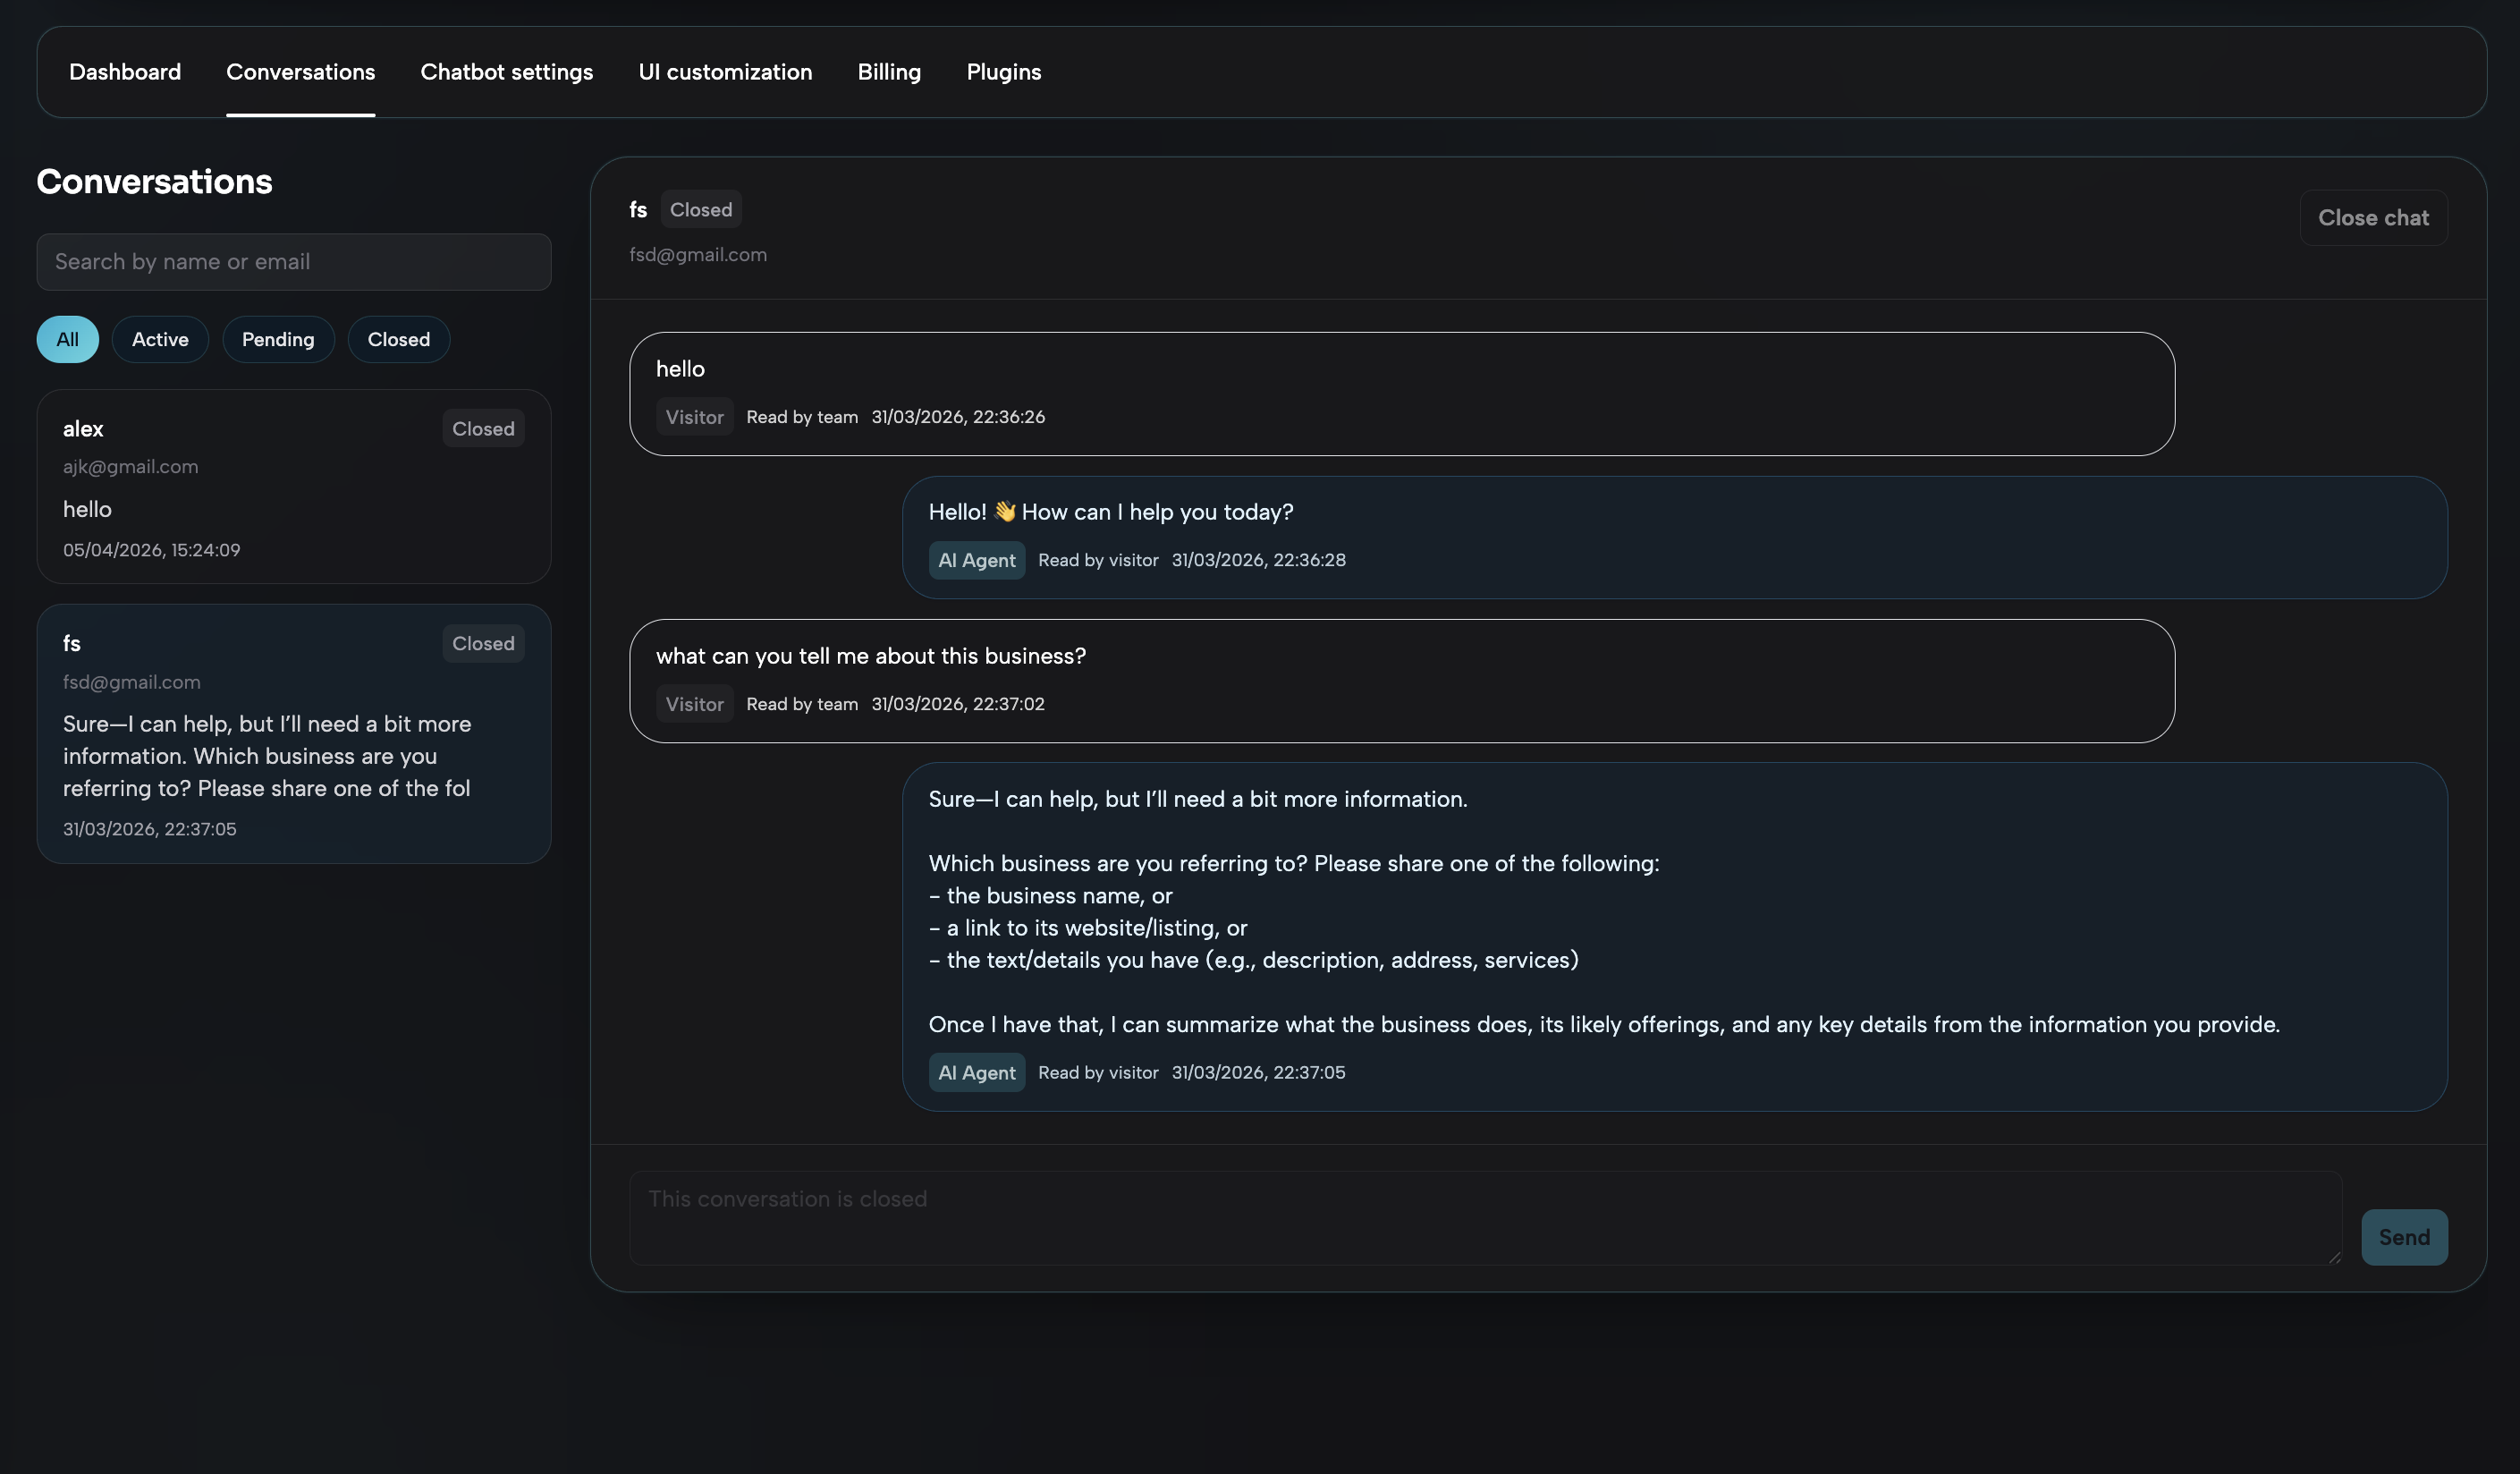Select the Conversations tab

(x=300, y=72)
